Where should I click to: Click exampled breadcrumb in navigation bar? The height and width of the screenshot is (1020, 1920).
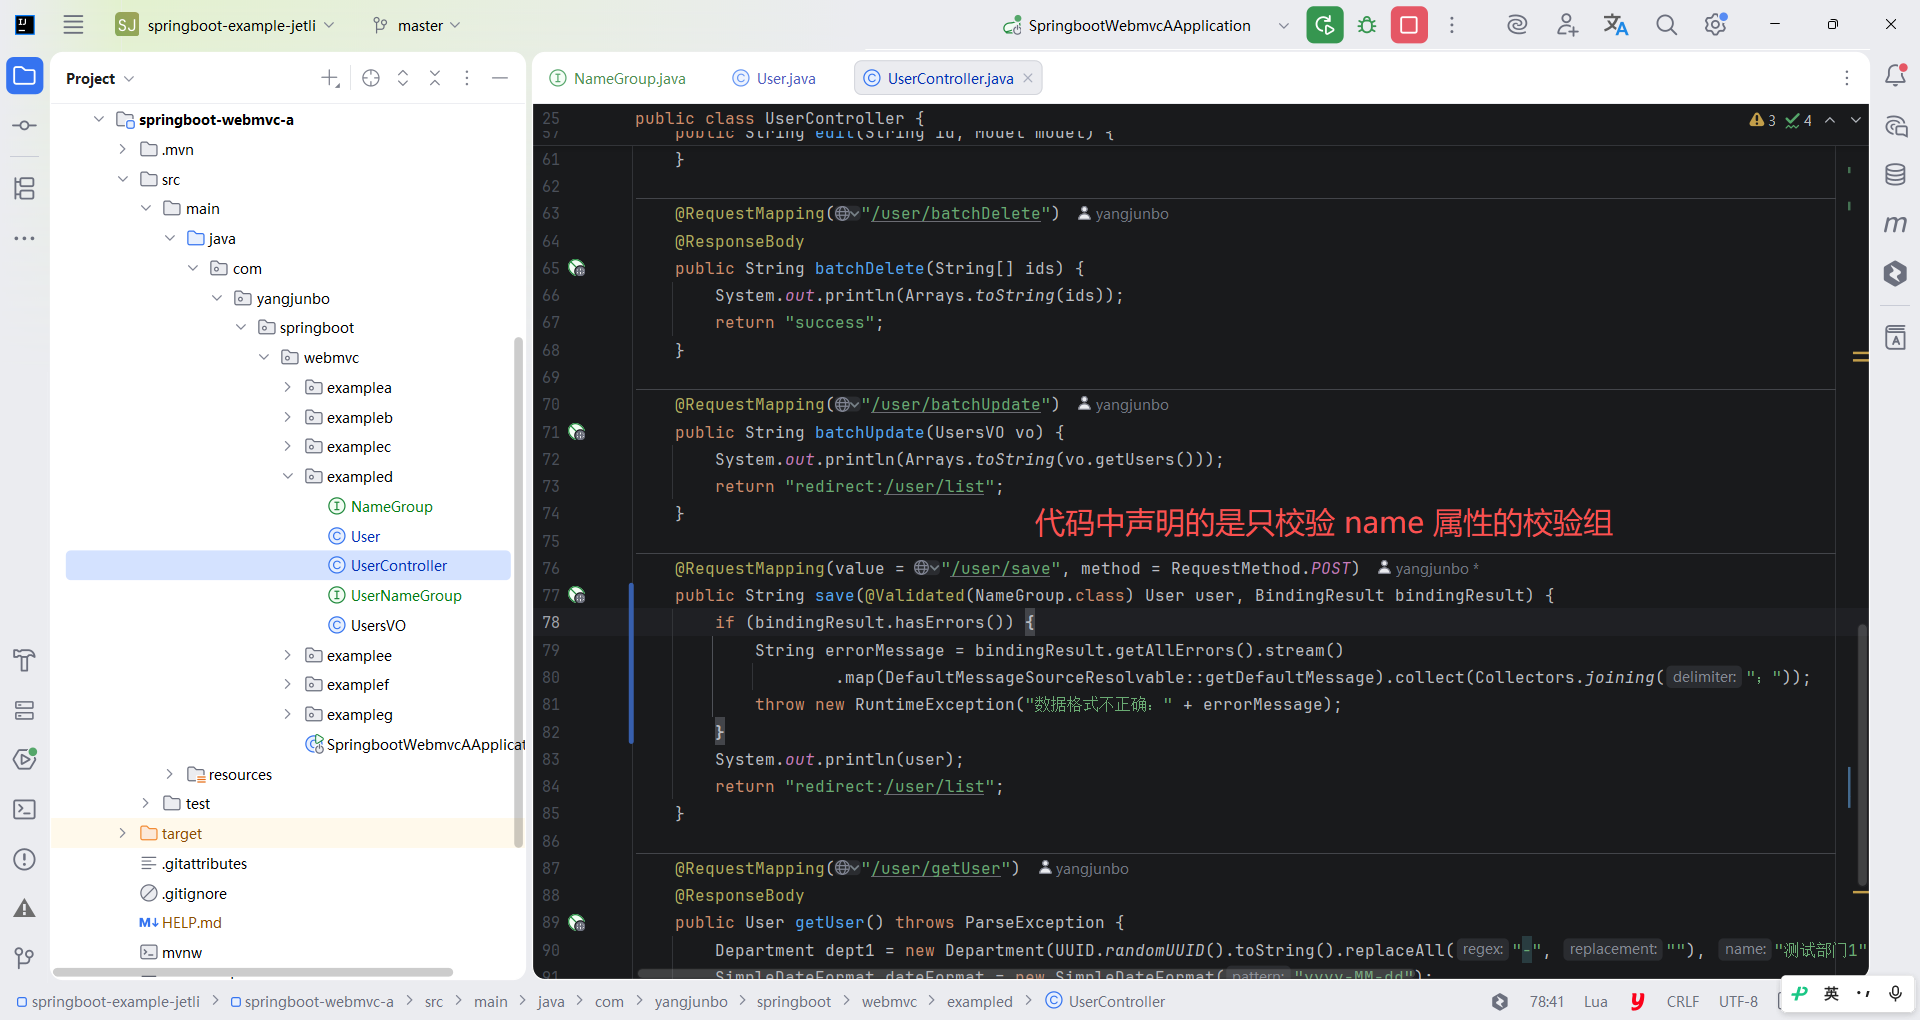click(x=980, y=1001)
